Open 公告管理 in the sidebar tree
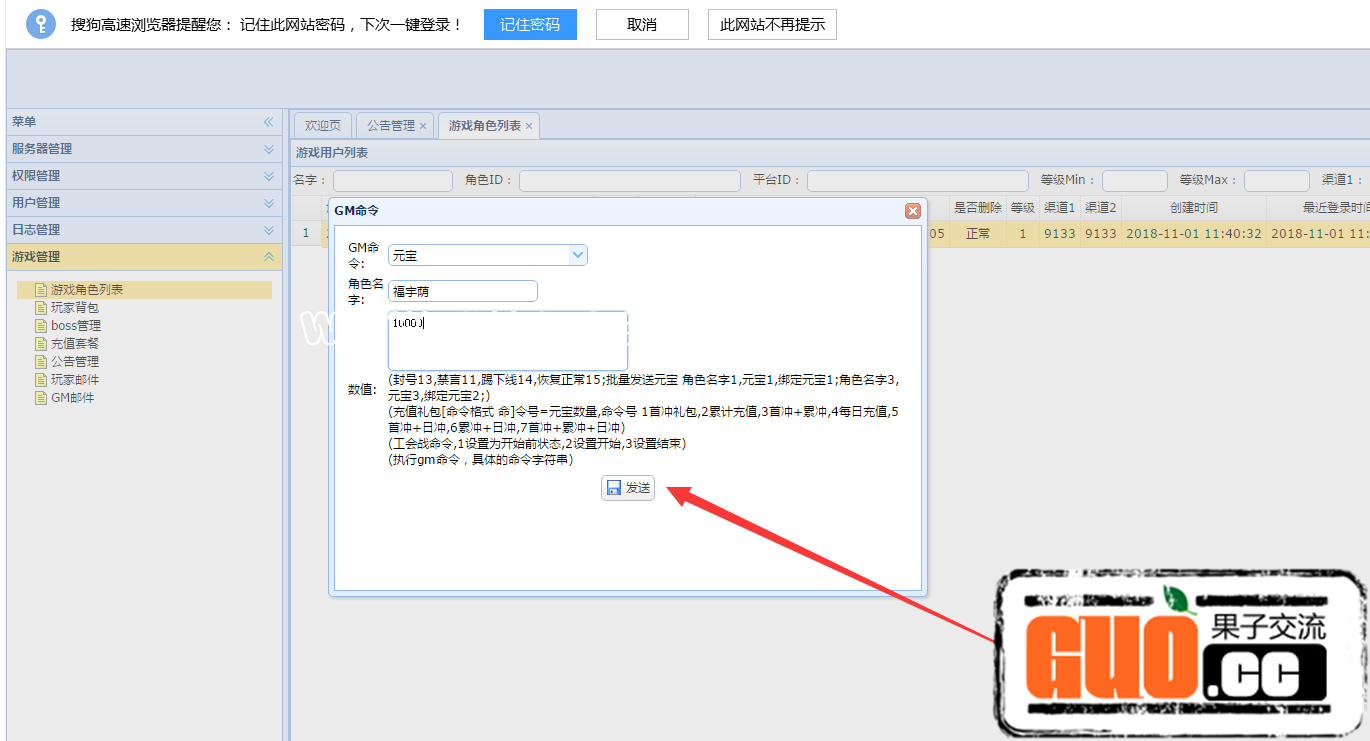The width and height of the screenshot is (1370, 741). tap(75, 362)
